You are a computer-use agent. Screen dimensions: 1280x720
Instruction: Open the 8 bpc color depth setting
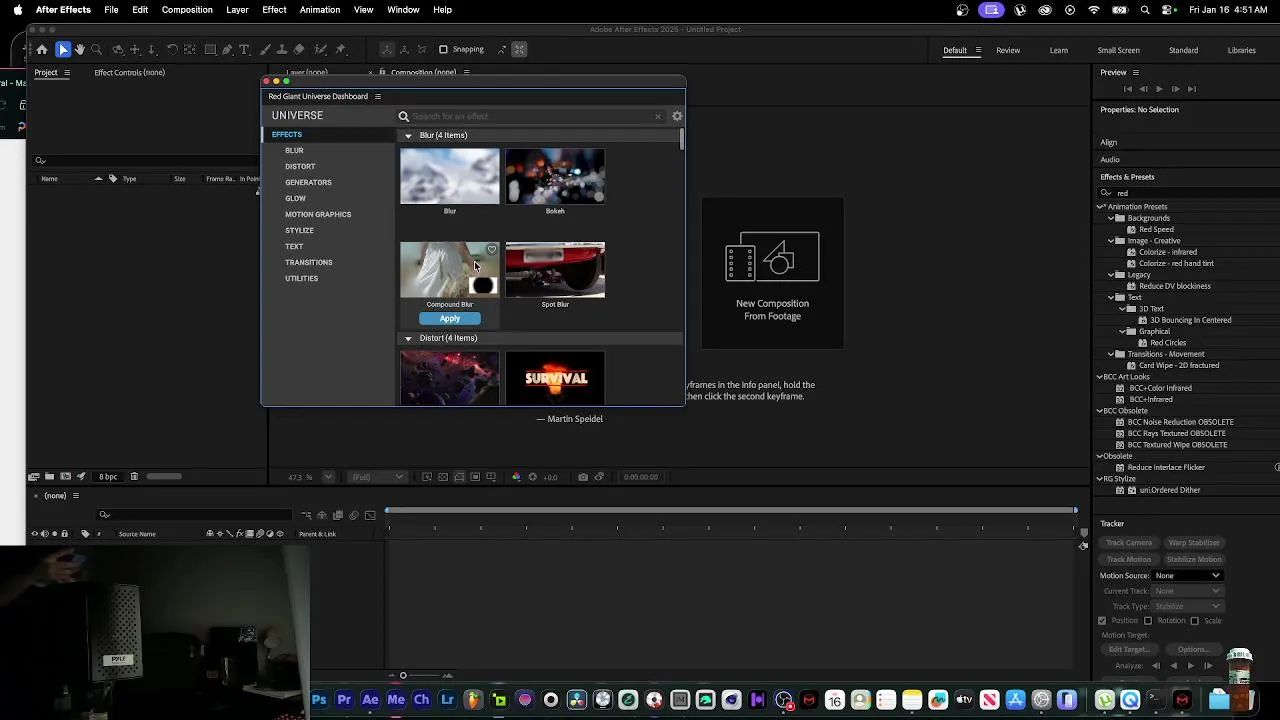click(108, 477)
